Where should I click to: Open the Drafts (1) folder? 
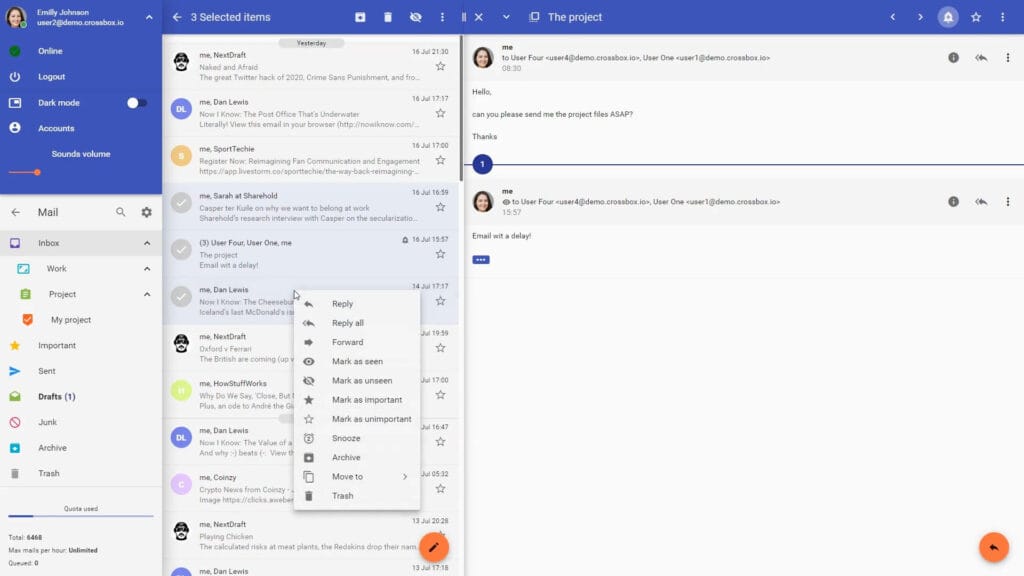pyautogui.click(x=56, y=397)
